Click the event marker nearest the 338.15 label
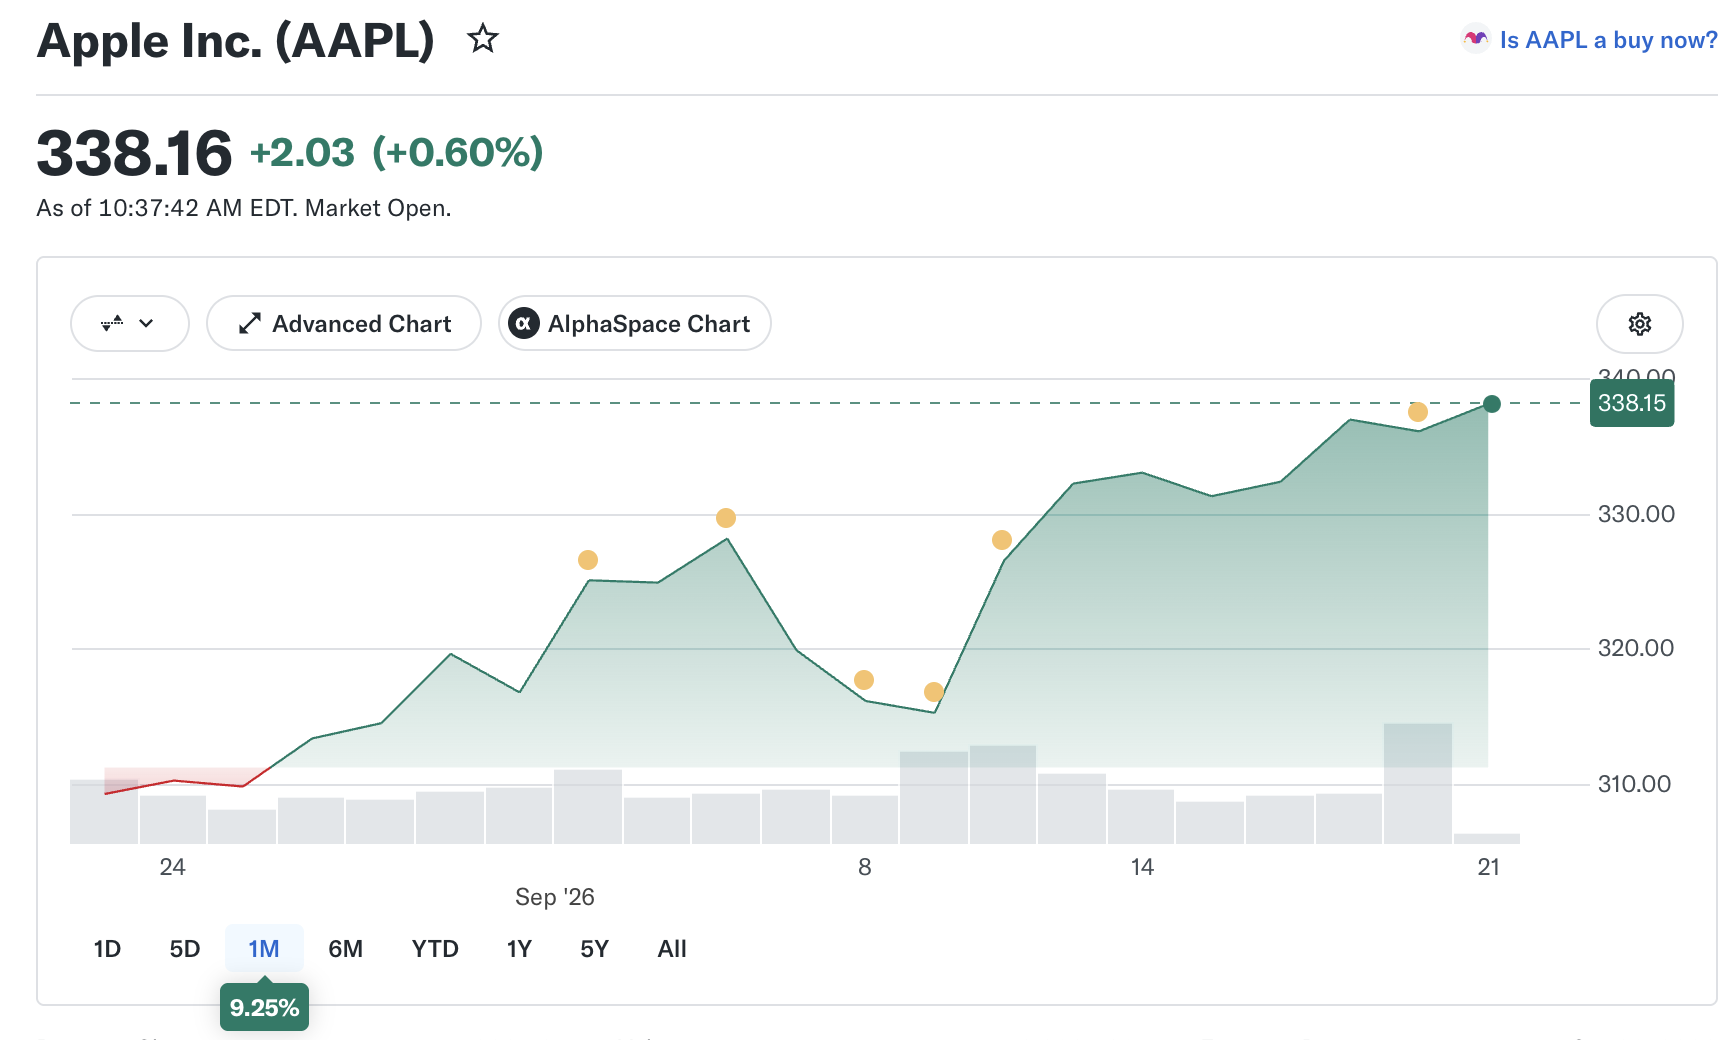The width and height of the screenshot is (1734, 1040). [1418, 412]
